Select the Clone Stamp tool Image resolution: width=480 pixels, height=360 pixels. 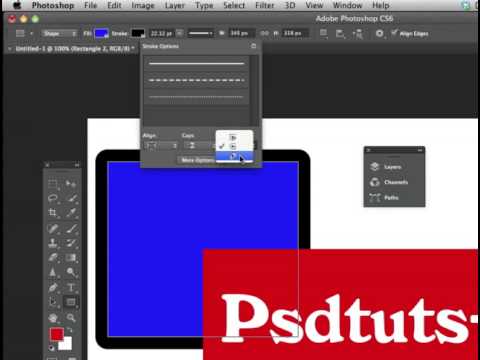(x=53, y=243)
